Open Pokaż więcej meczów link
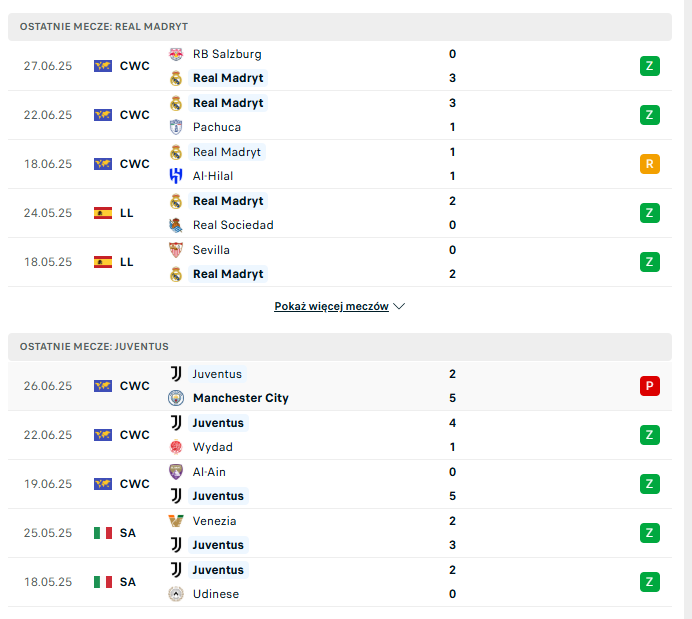Image resolution: width=692 pixels, height=619 pixels. [x=331, y=306]
